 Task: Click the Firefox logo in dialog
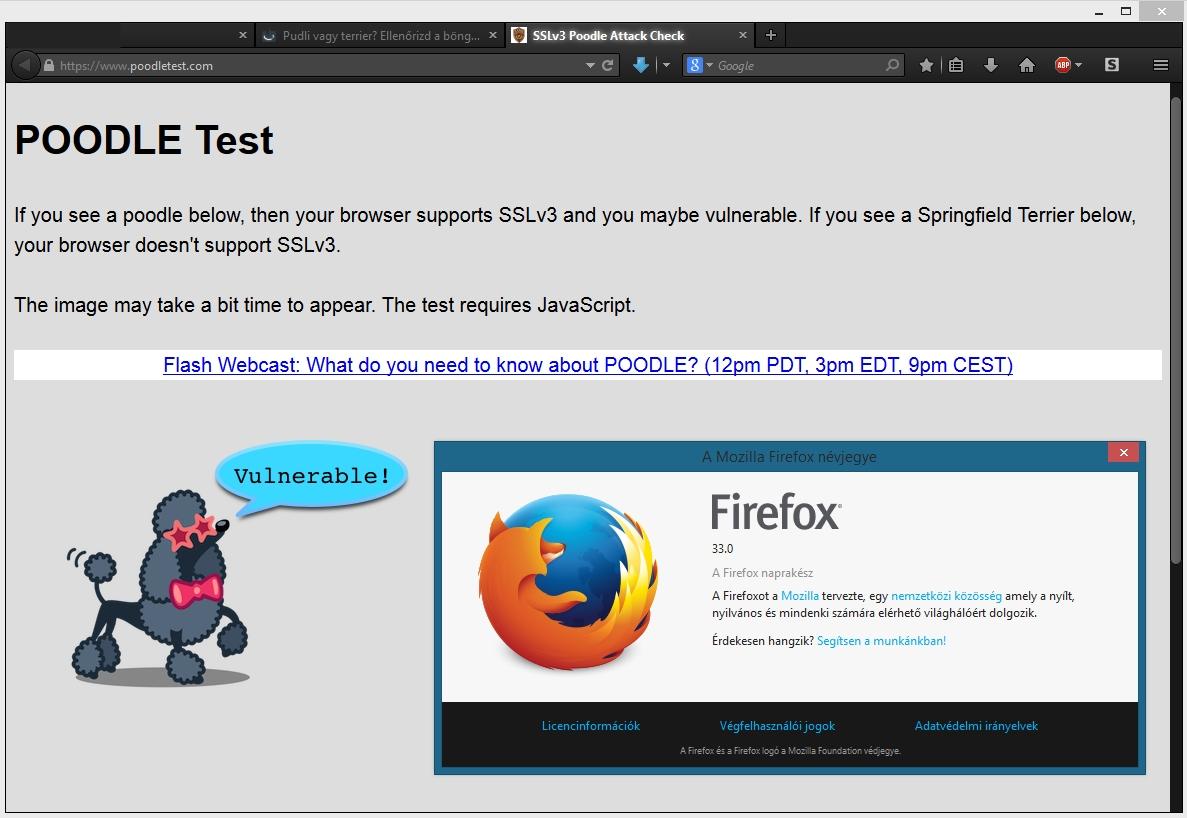click(x=568, y=581)
